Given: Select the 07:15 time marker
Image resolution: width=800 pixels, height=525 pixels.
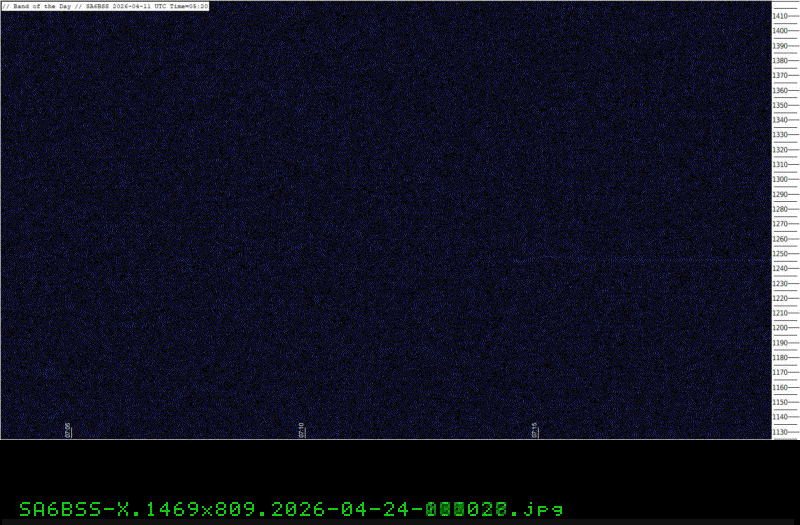Looking at the screenshot, I should click(535, 430).
